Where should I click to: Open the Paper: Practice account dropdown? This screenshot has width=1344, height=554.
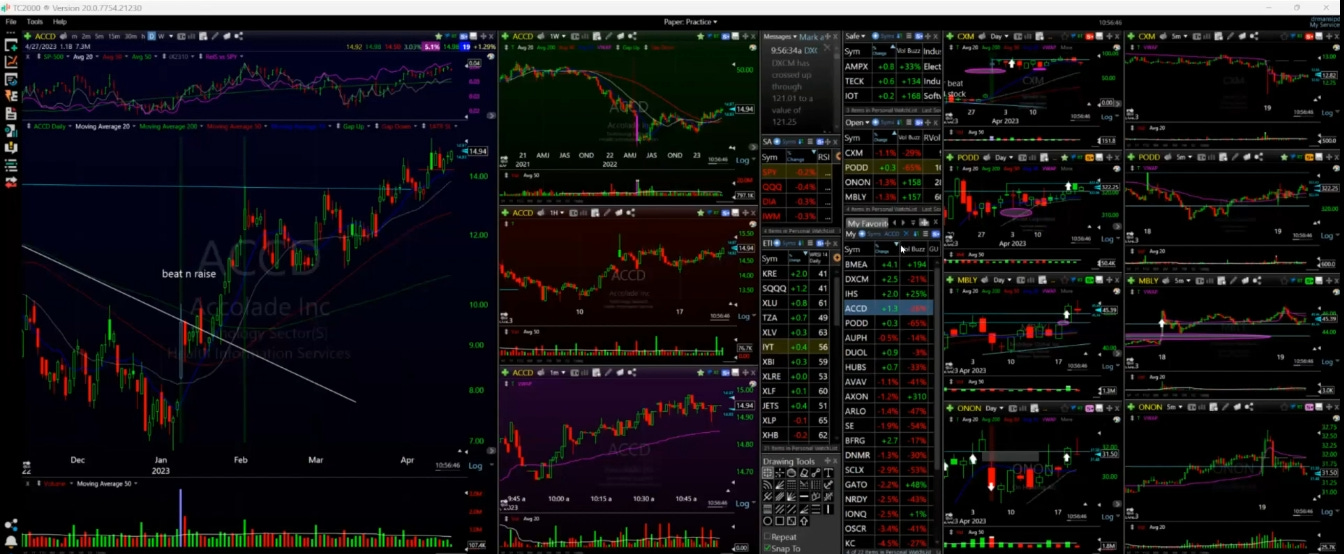(x=690, y=21)
